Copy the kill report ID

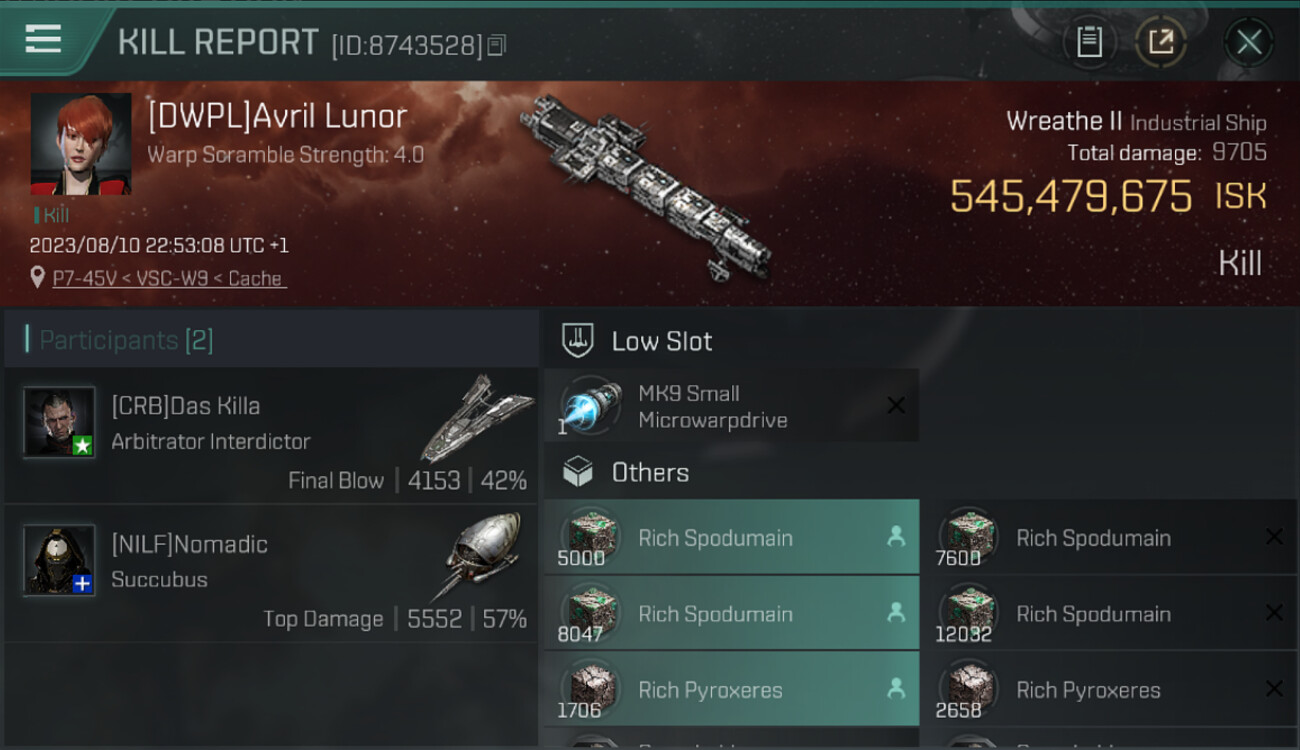(497, 44)
